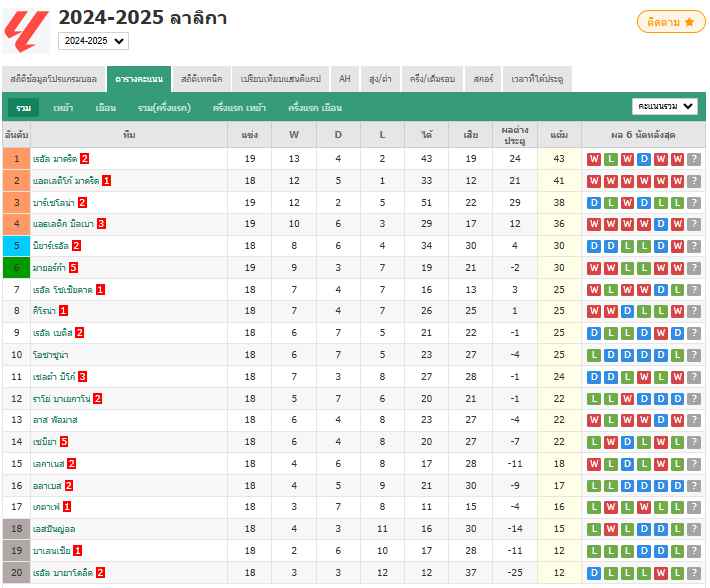This screenshot has height=588, width=710.
Task: Select the ตารางคะแนน standings tab
Action: [x=139, y=79]
